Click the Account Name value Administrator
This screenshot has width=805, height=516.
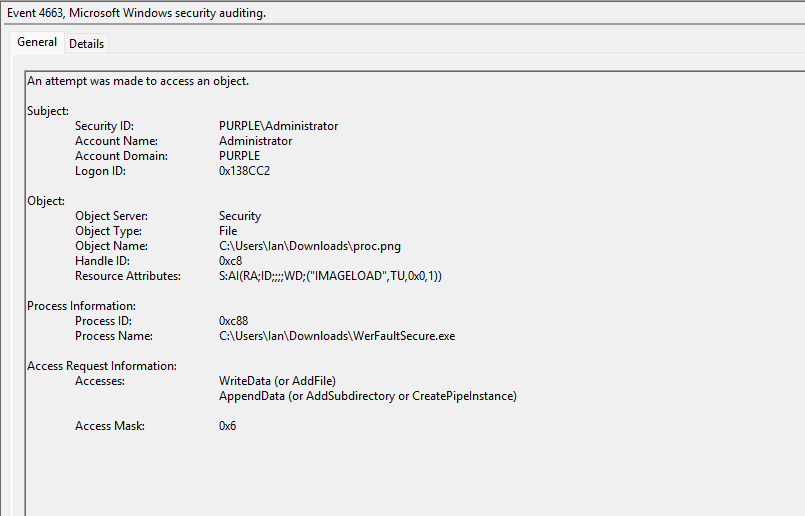tap(255, 141)
